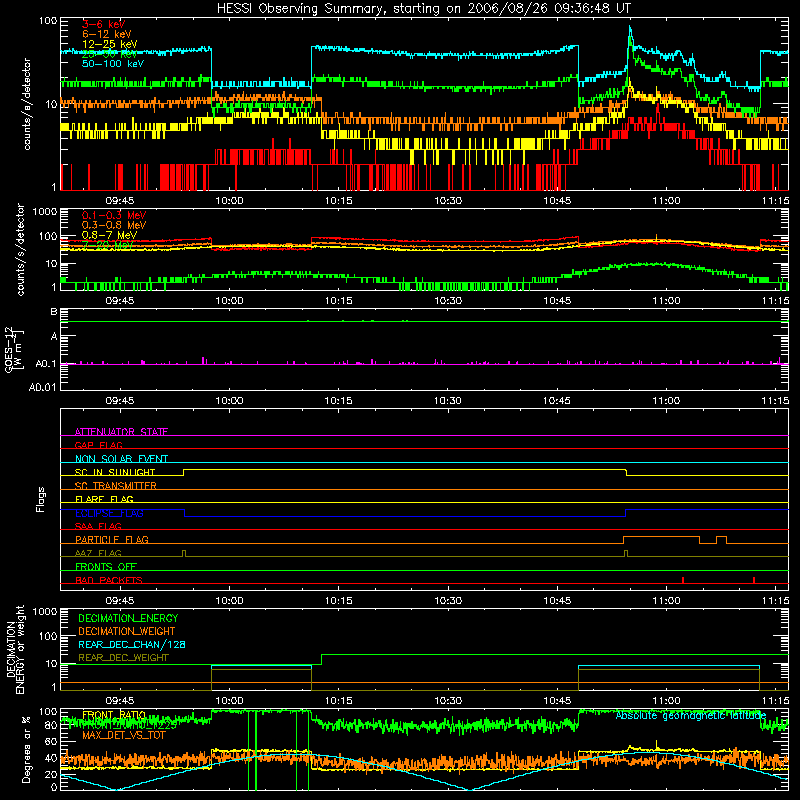The image size is (800, 800).
Task: Click the REAR_DEC_CHAN/128 legend label
Action: pos(132,644)
